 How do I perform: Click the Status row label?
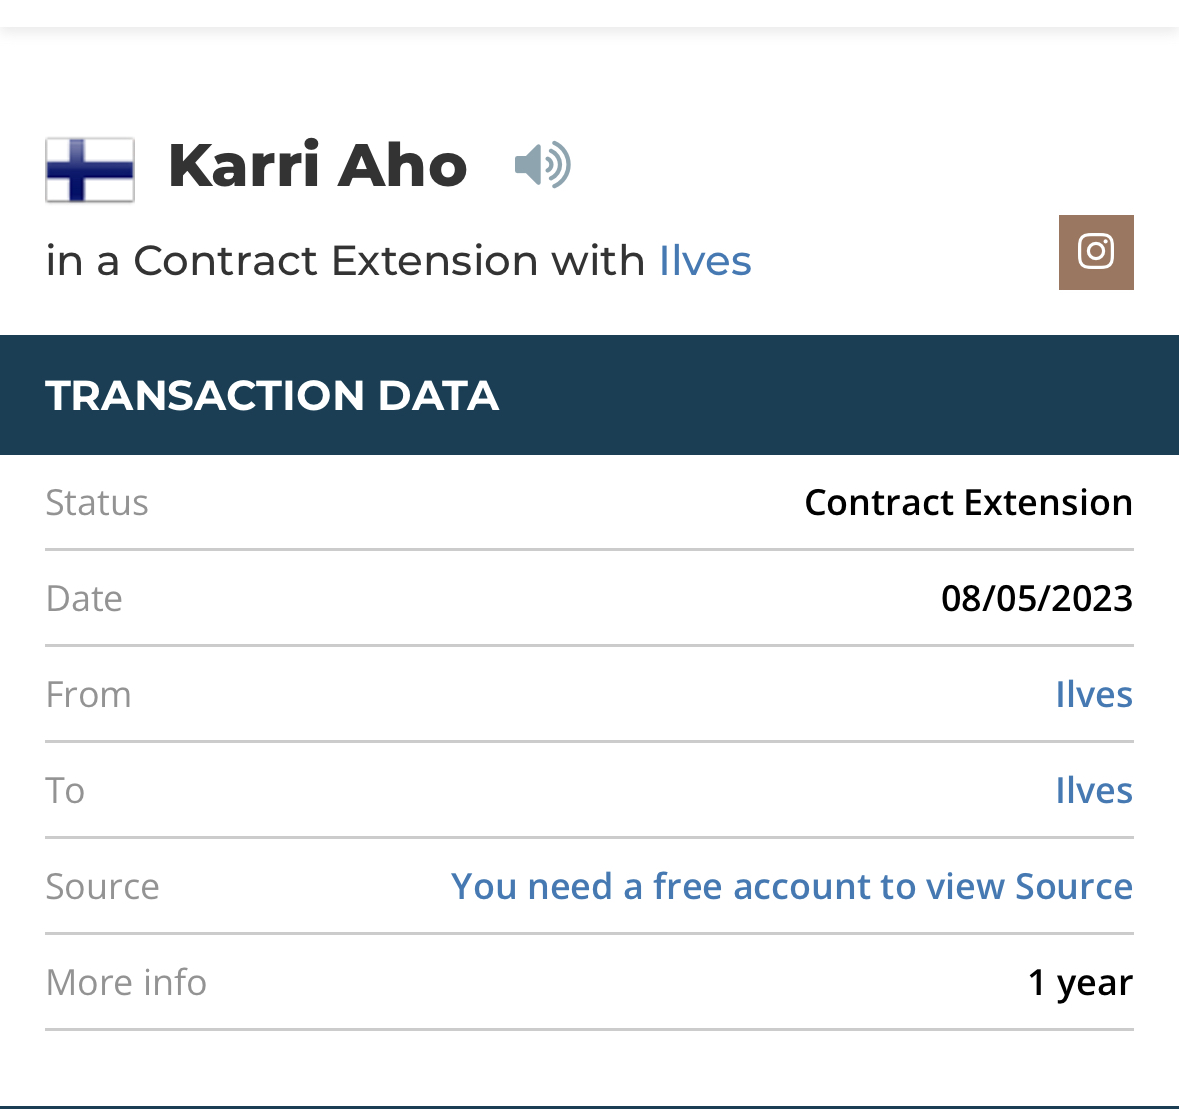[97, 502]
